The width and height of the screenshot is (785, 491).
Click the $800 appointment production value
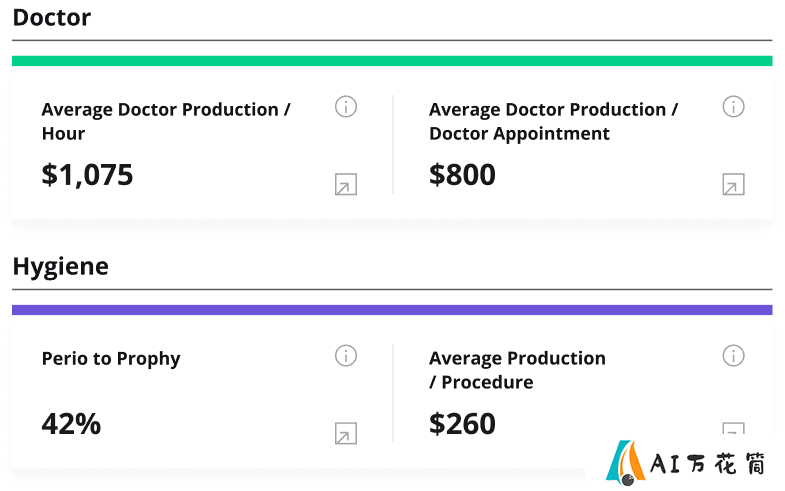click(x=462, y=175)
